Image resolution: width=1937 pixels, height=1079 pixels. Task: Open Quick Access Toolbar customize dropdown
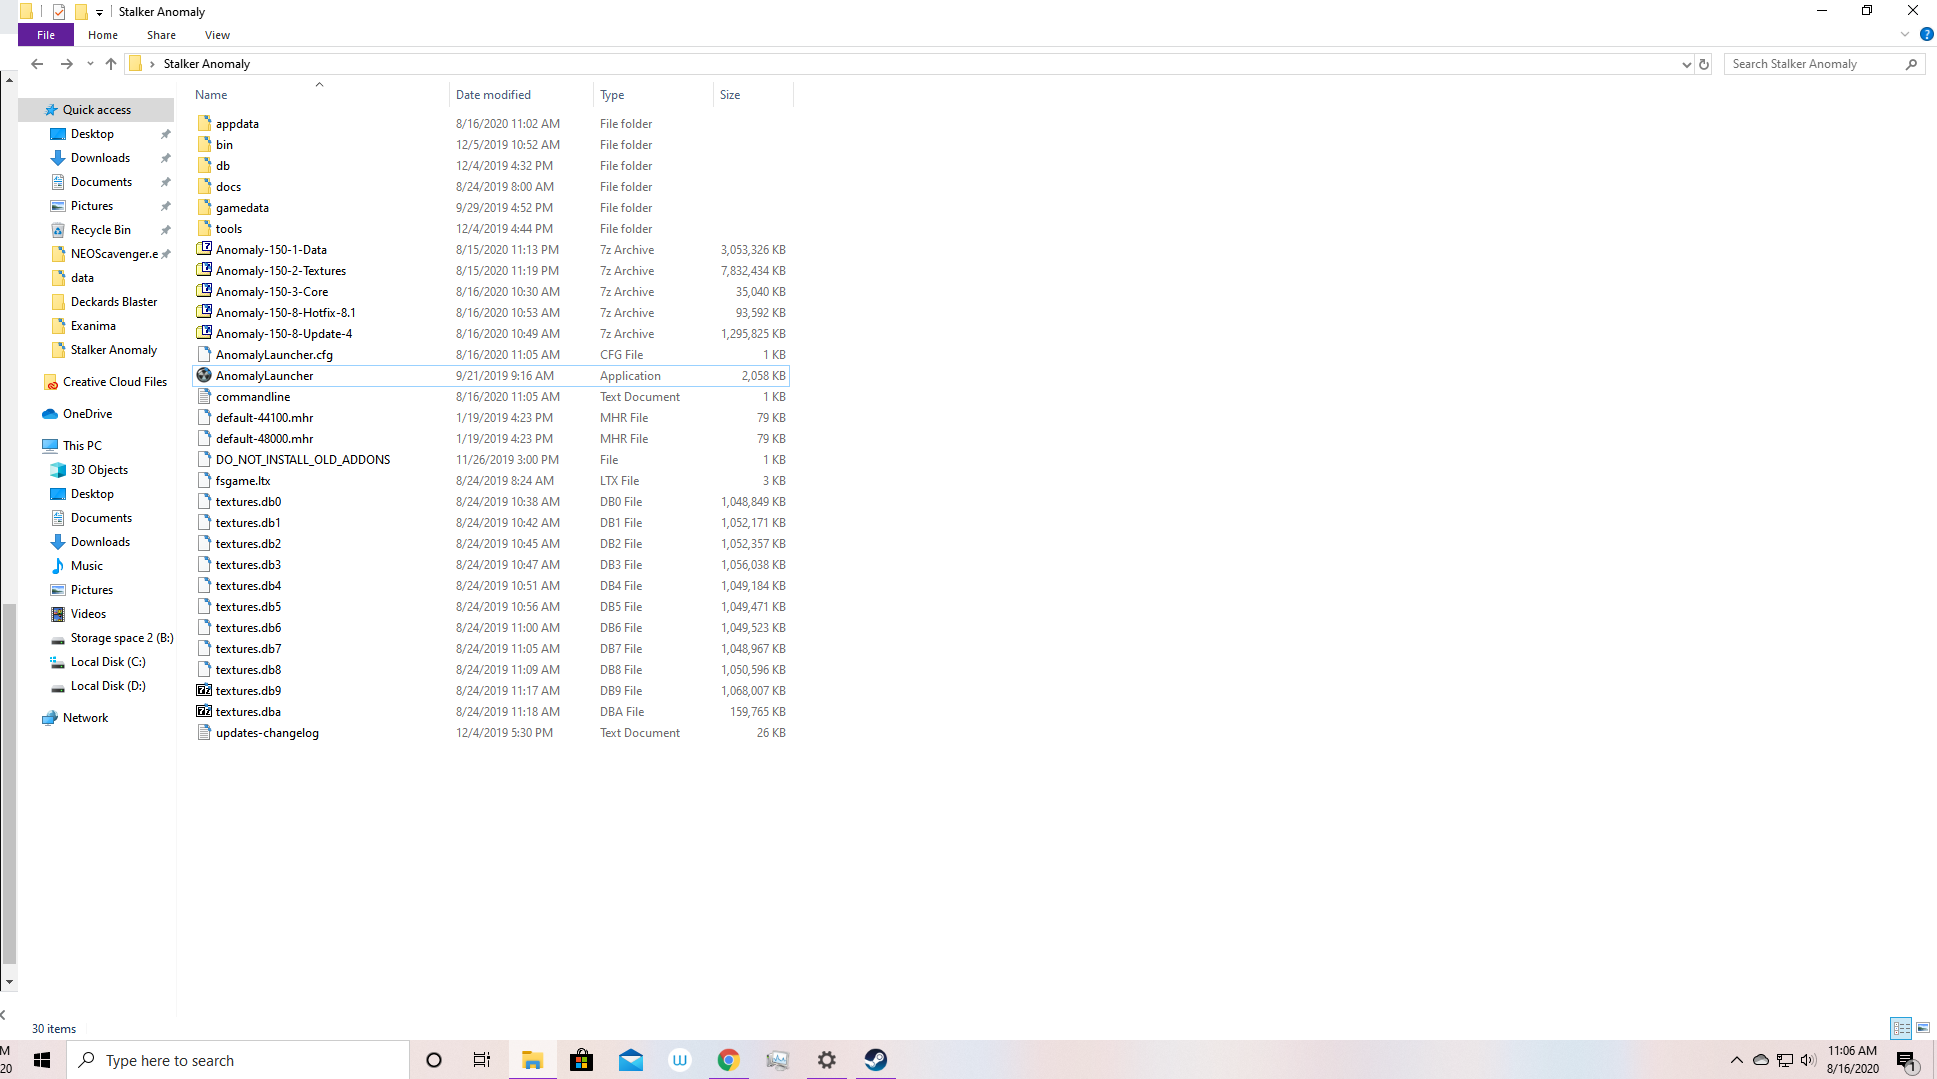click(99, 12)
